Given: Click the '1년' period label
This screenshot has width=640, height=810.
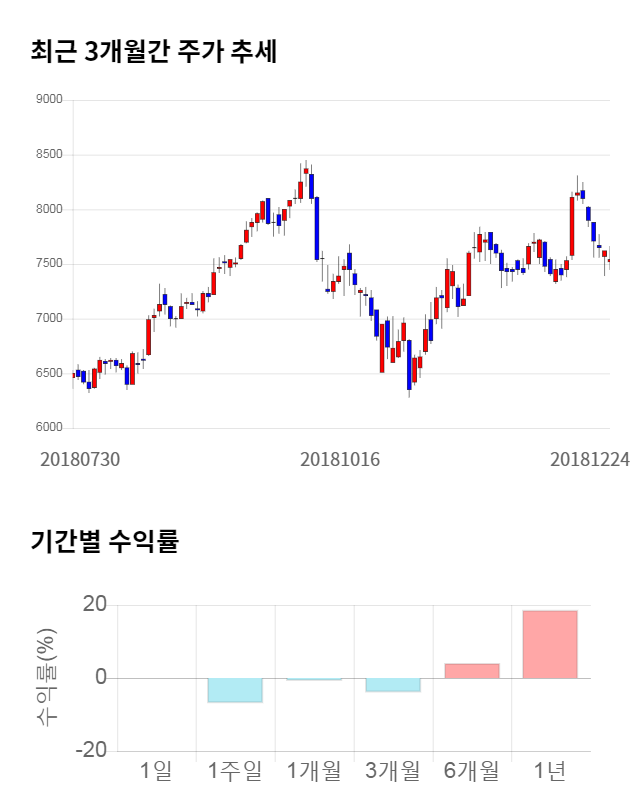Looking at the screenshot, I should 549,771.
